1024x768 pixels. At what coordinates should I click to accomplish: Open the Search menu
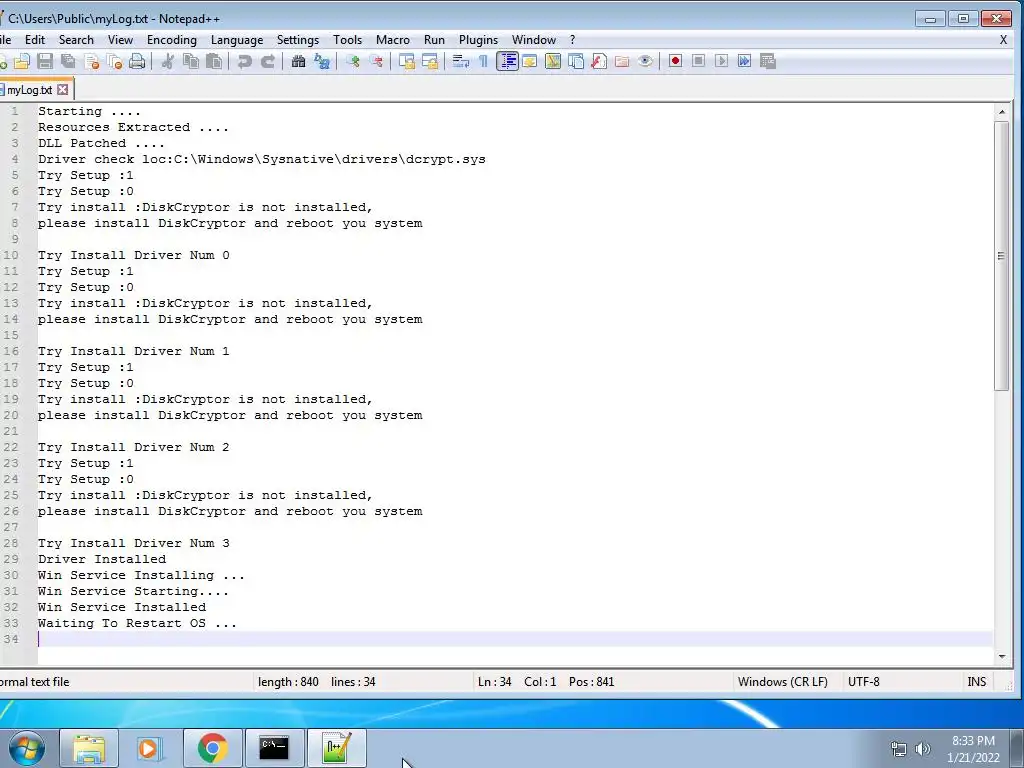click(x=76, y=40)
